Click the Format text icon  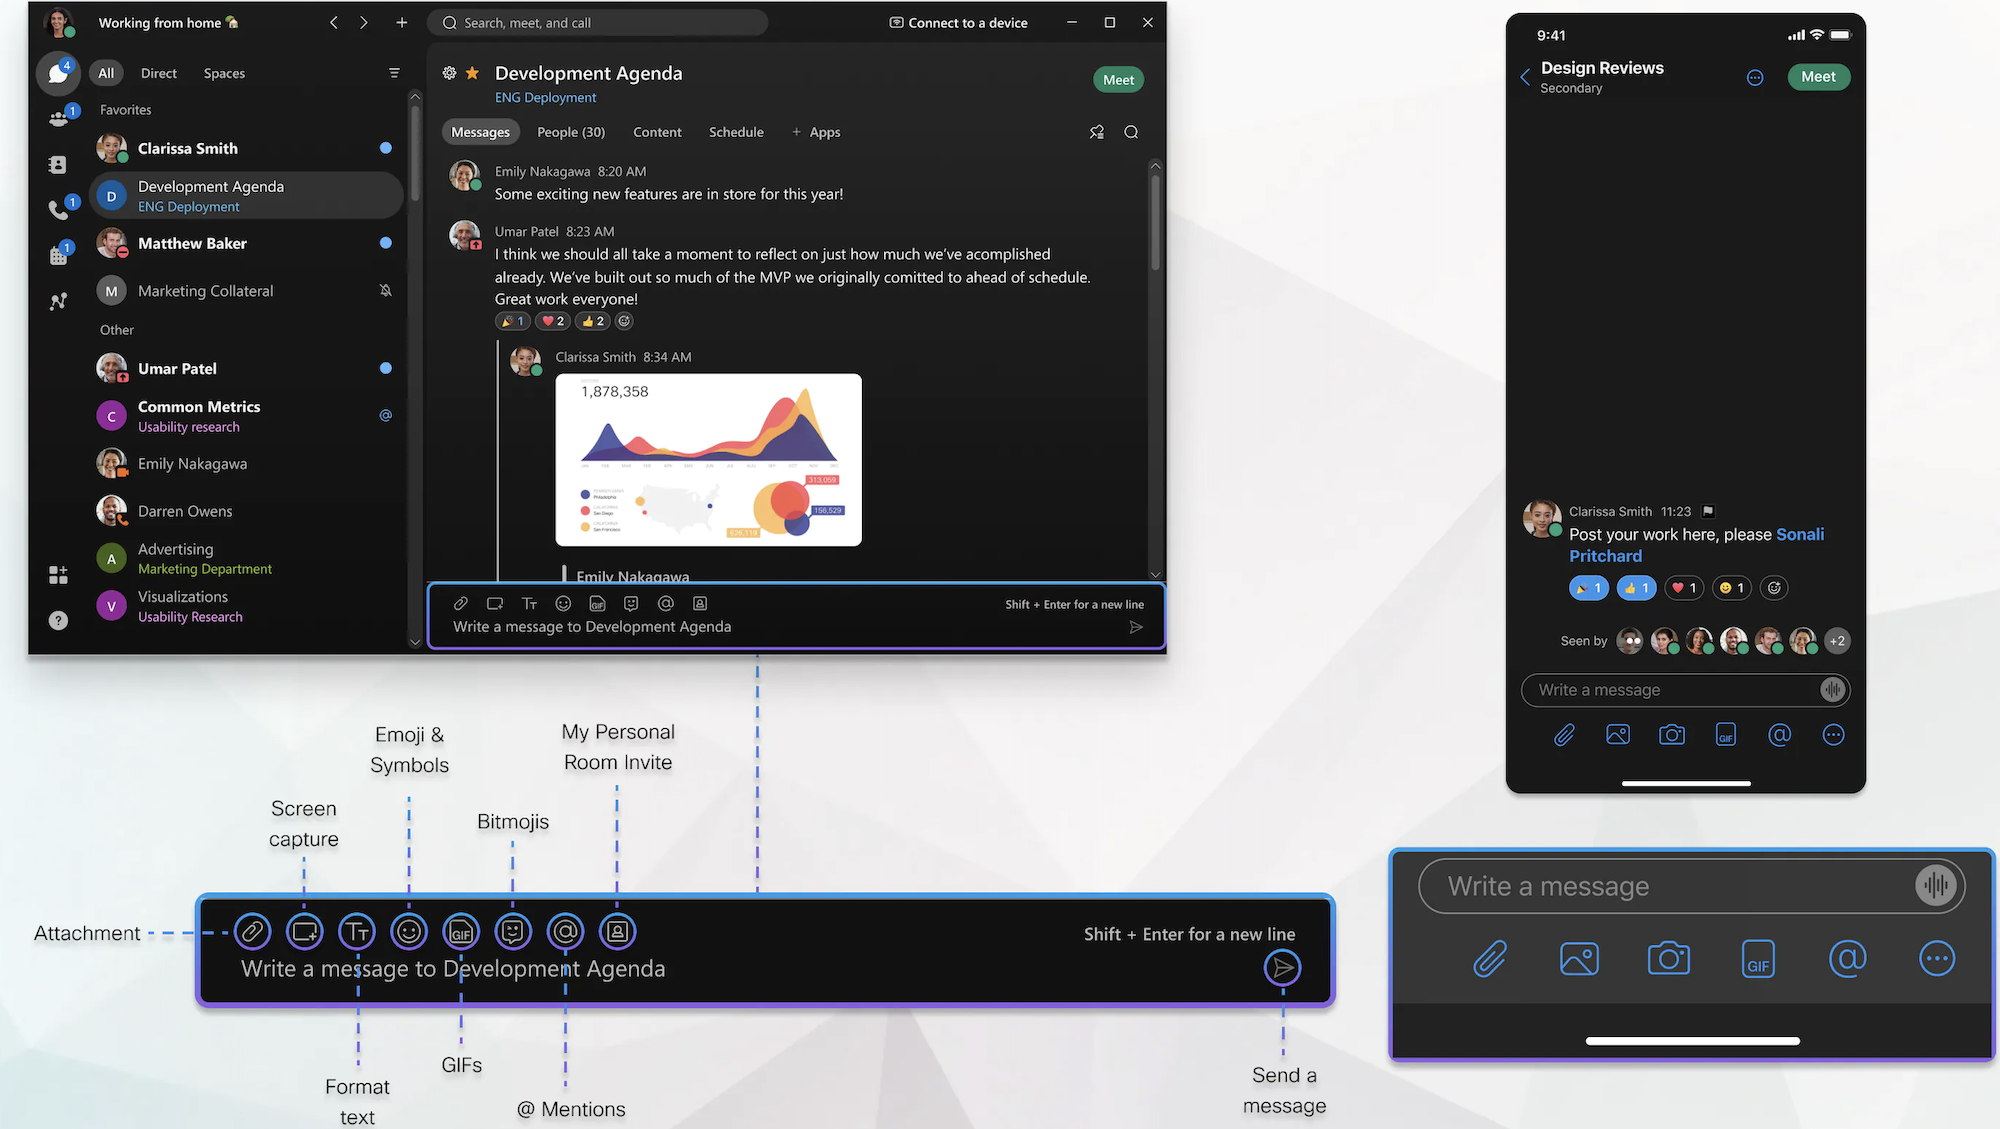point(356,931)
